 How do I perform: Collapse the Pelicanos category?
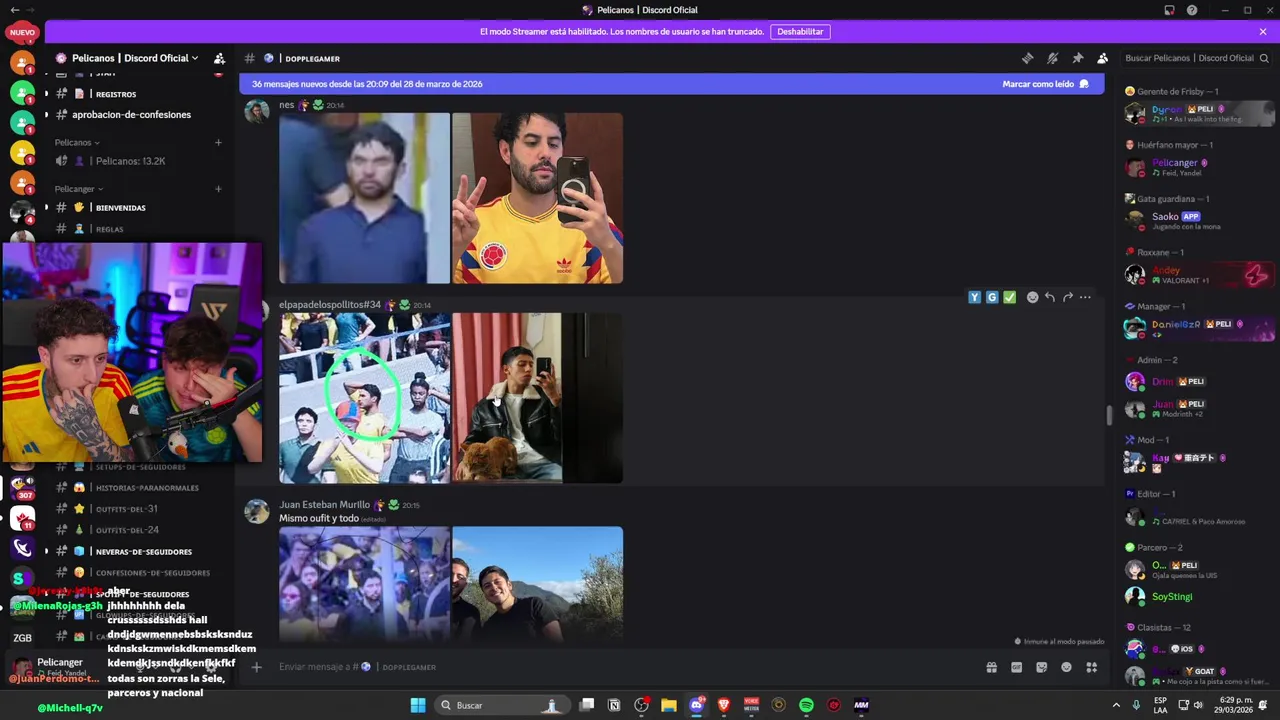point(77,142)
